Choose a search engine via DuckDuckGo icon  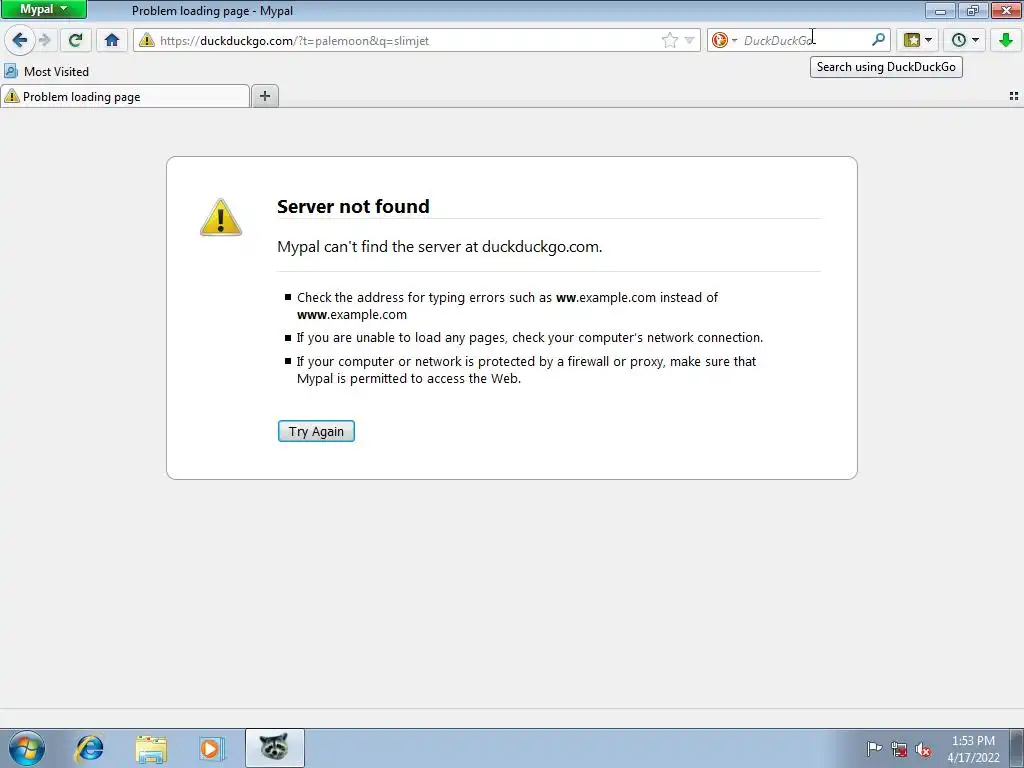tap(724, 40)
